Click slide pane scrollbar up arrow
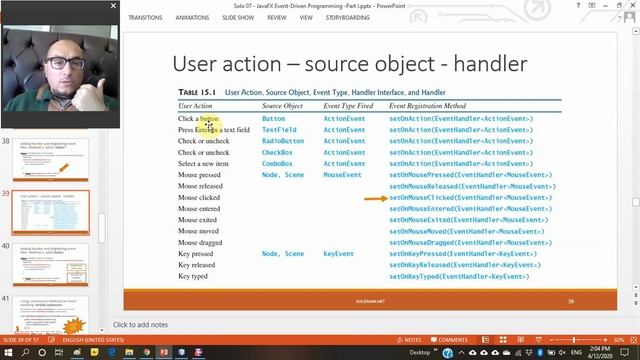This screenshot has width=640, height=360. pos(636,31)
